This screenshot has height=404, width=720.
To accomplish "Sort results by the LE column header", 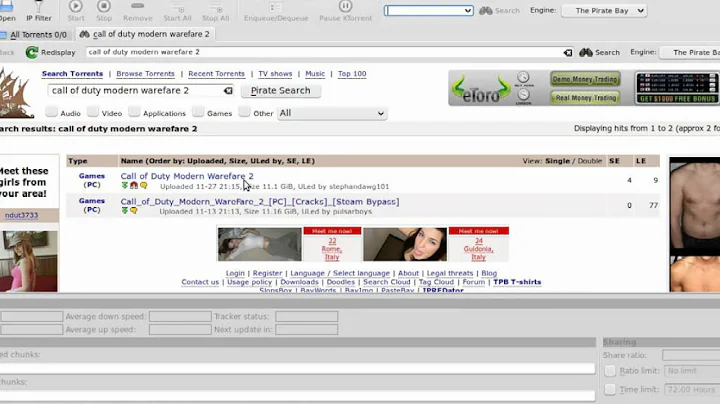I will click(x=641, y=161).
